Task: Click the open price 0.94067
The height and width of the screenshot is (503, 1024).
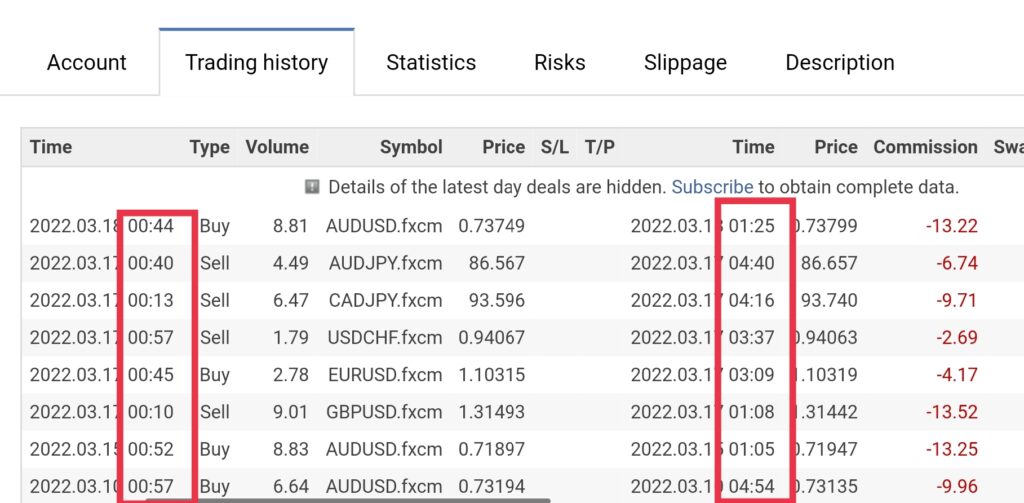Action: (491, 338)
